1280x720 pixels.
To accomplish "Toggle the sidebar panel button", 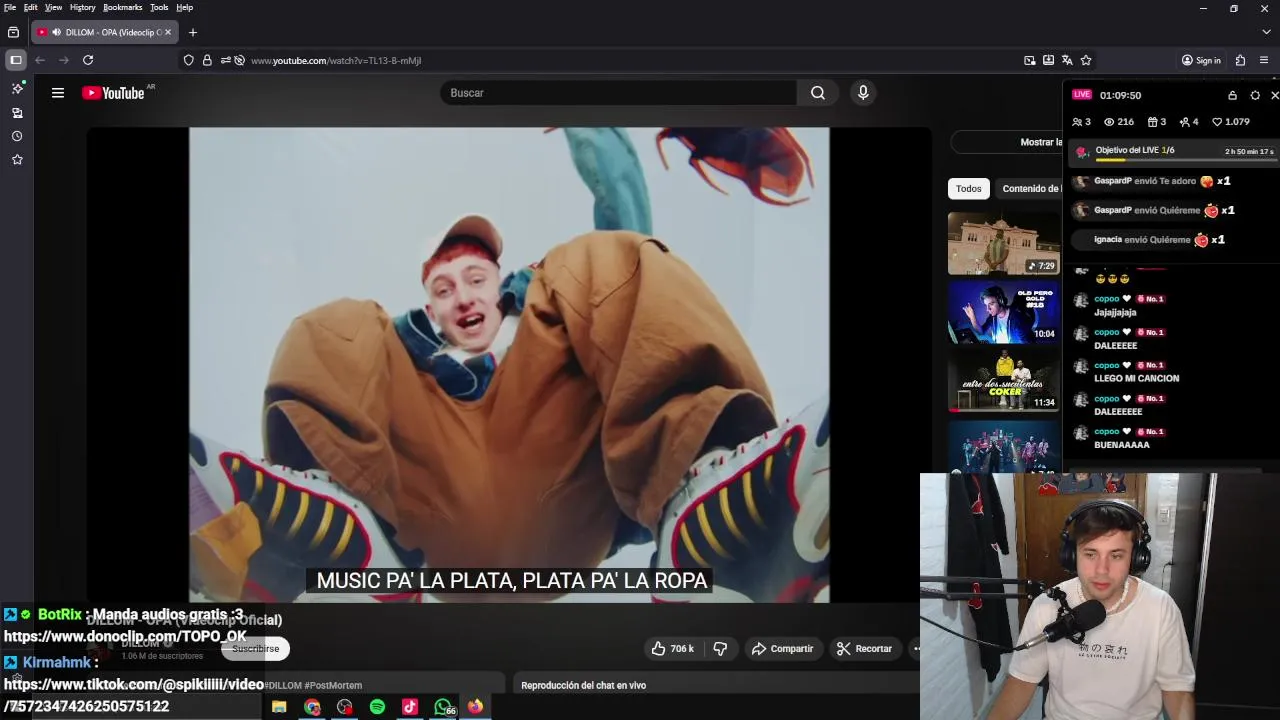I will tap(16, 60).
